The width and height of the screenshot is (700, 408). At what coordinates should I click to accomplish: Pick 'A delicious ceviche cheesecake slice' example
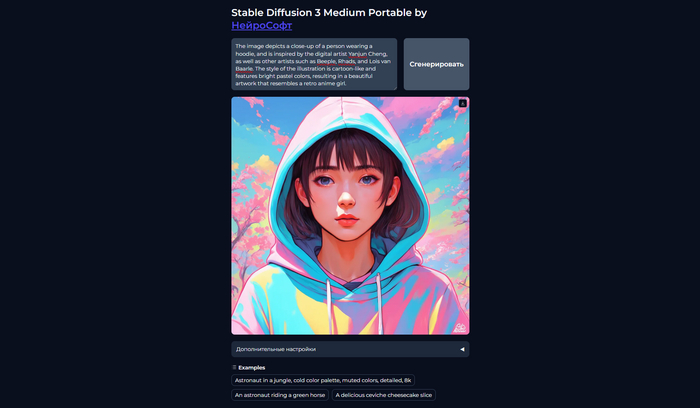click(x=383, y=395)
